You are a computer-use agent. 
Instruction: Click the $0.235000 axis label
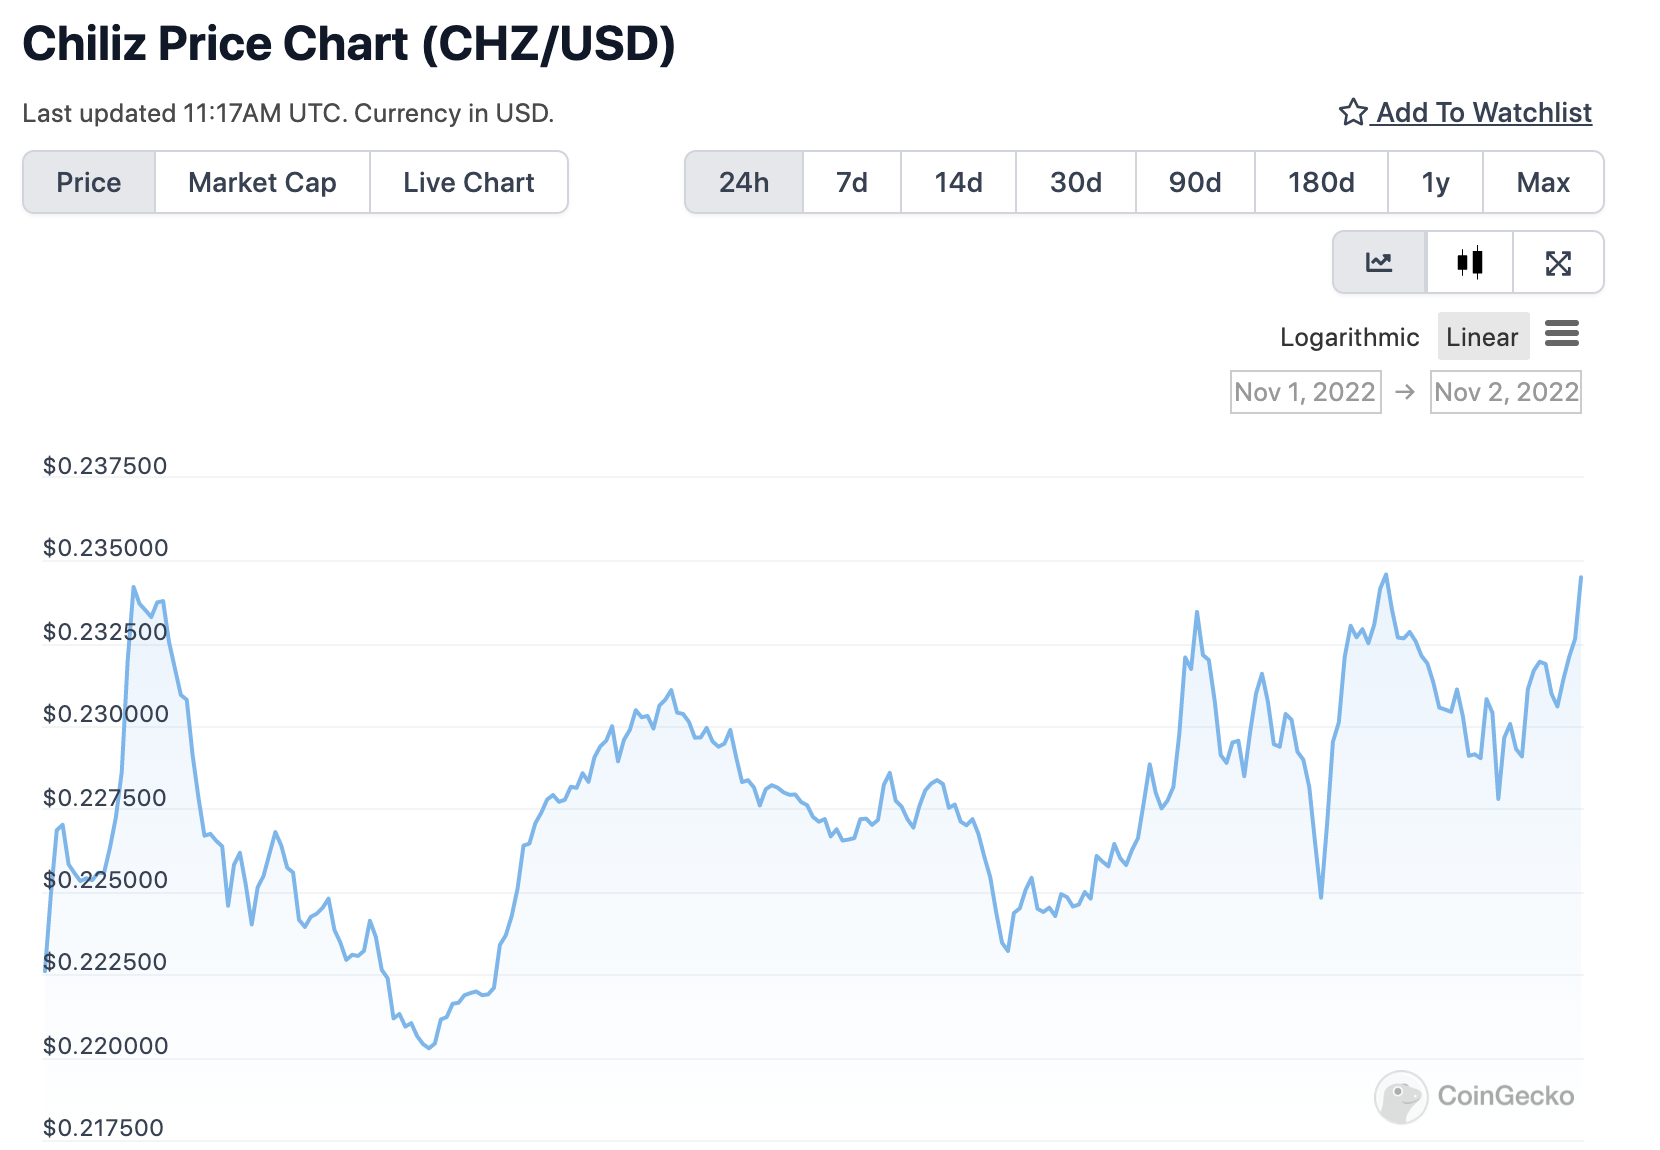[x=106, y=548]
